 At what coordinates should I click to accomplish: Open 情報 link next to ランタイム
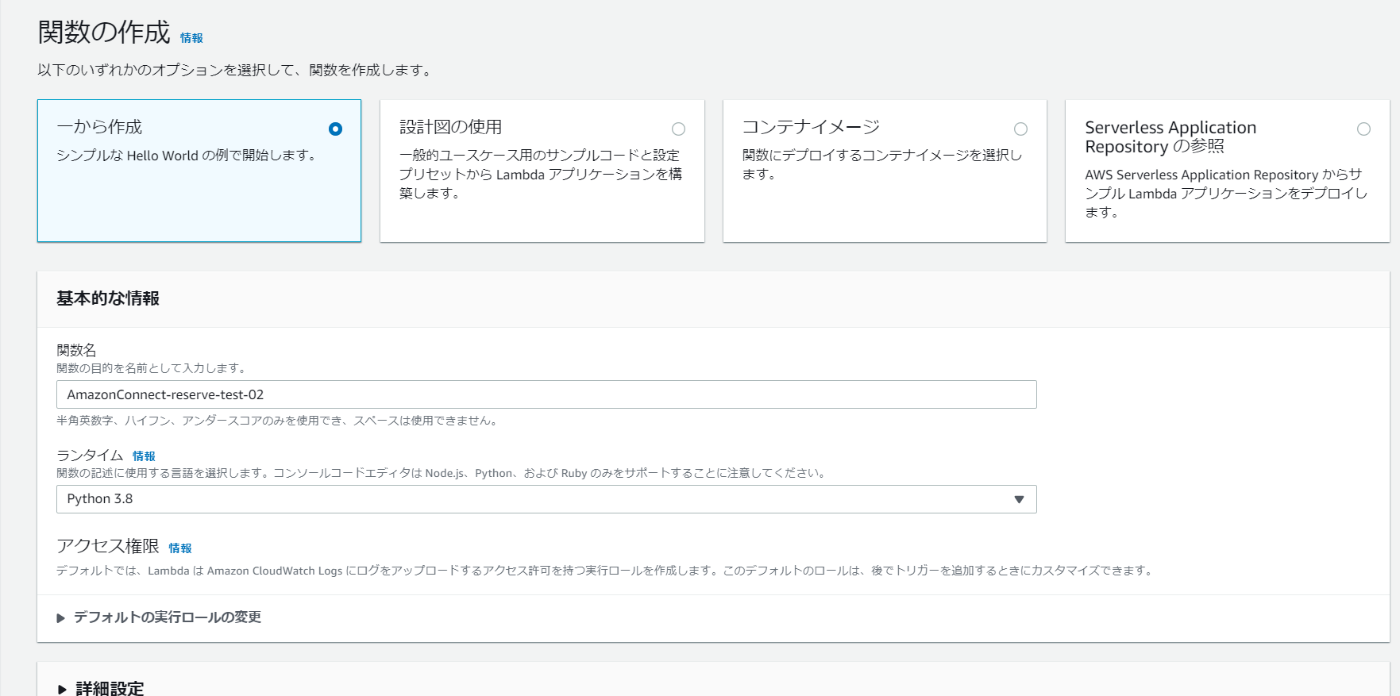[144, 456]
